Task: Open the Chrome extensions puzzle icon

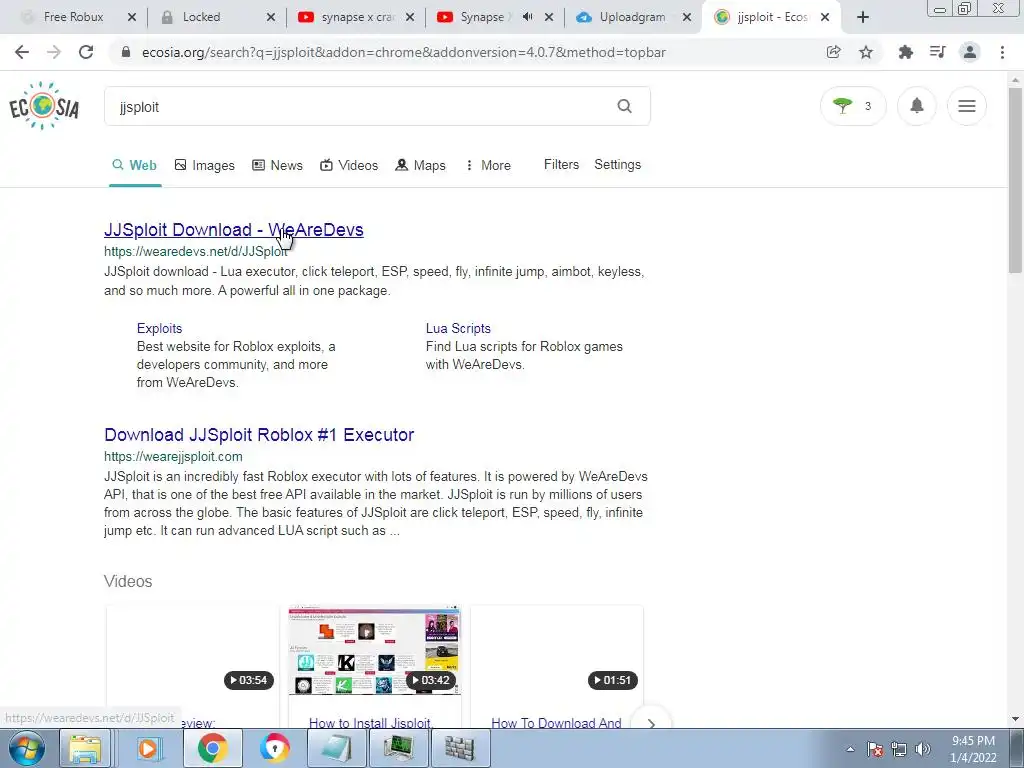Action: point(905,52)
